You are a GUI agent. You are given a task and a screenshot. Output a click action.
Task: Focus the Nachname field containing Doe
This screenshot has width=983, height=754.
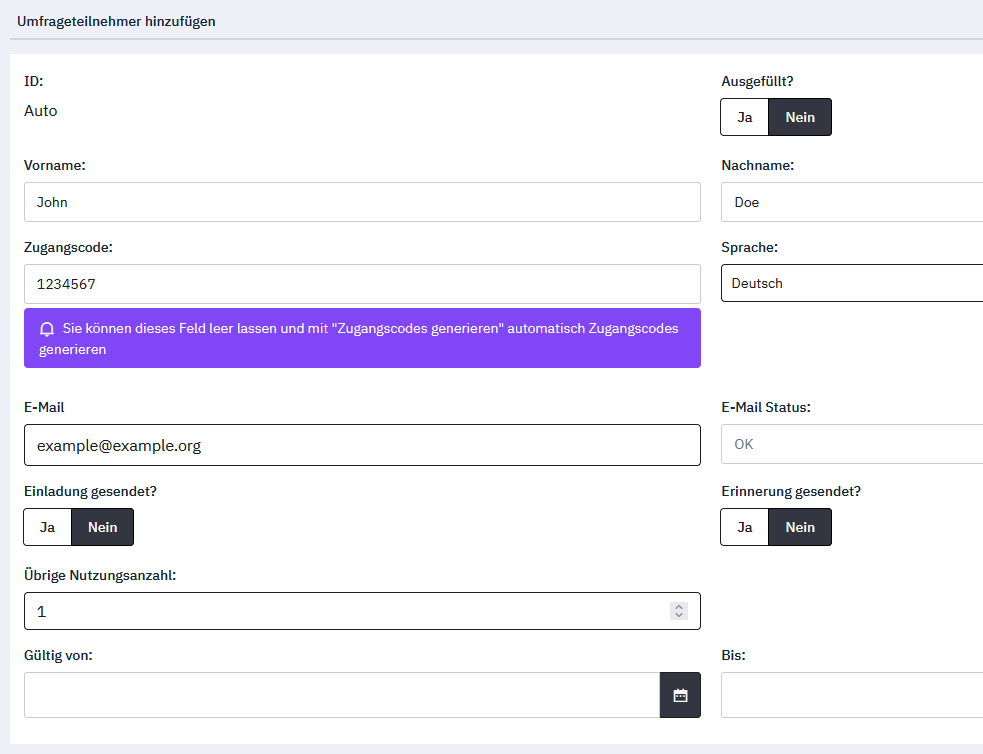851,202
